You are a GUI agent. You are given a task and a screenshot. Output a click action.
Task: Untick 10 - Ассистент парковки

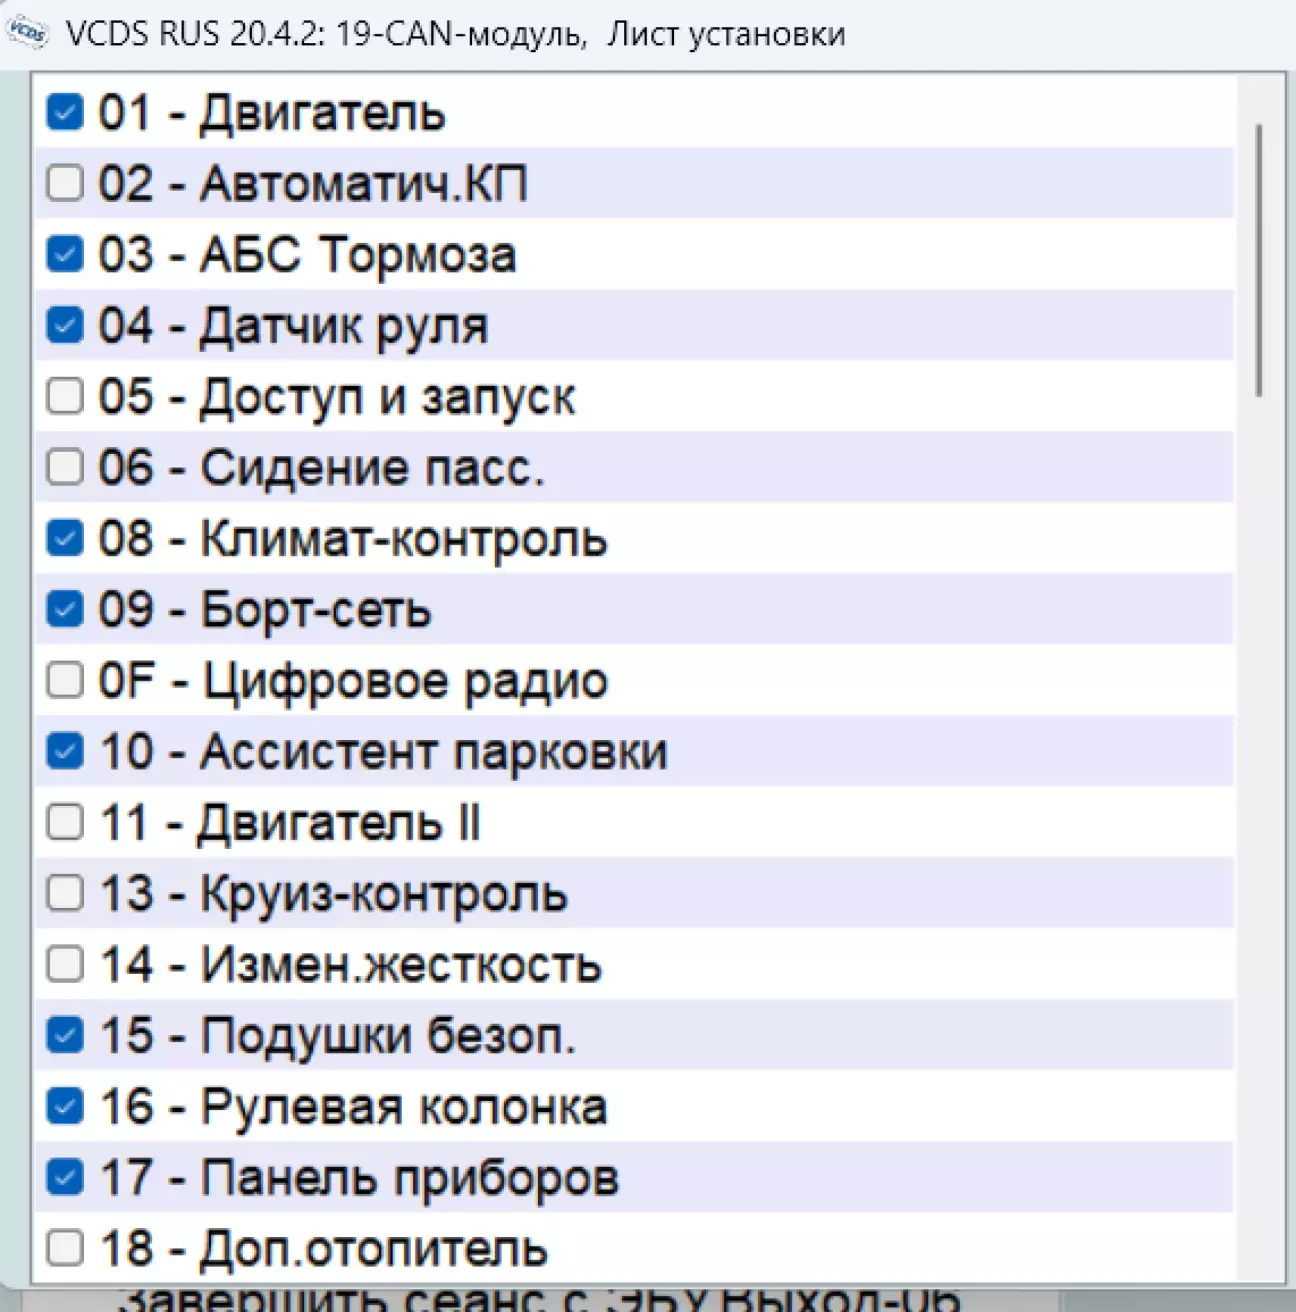(x=65, y=751)
